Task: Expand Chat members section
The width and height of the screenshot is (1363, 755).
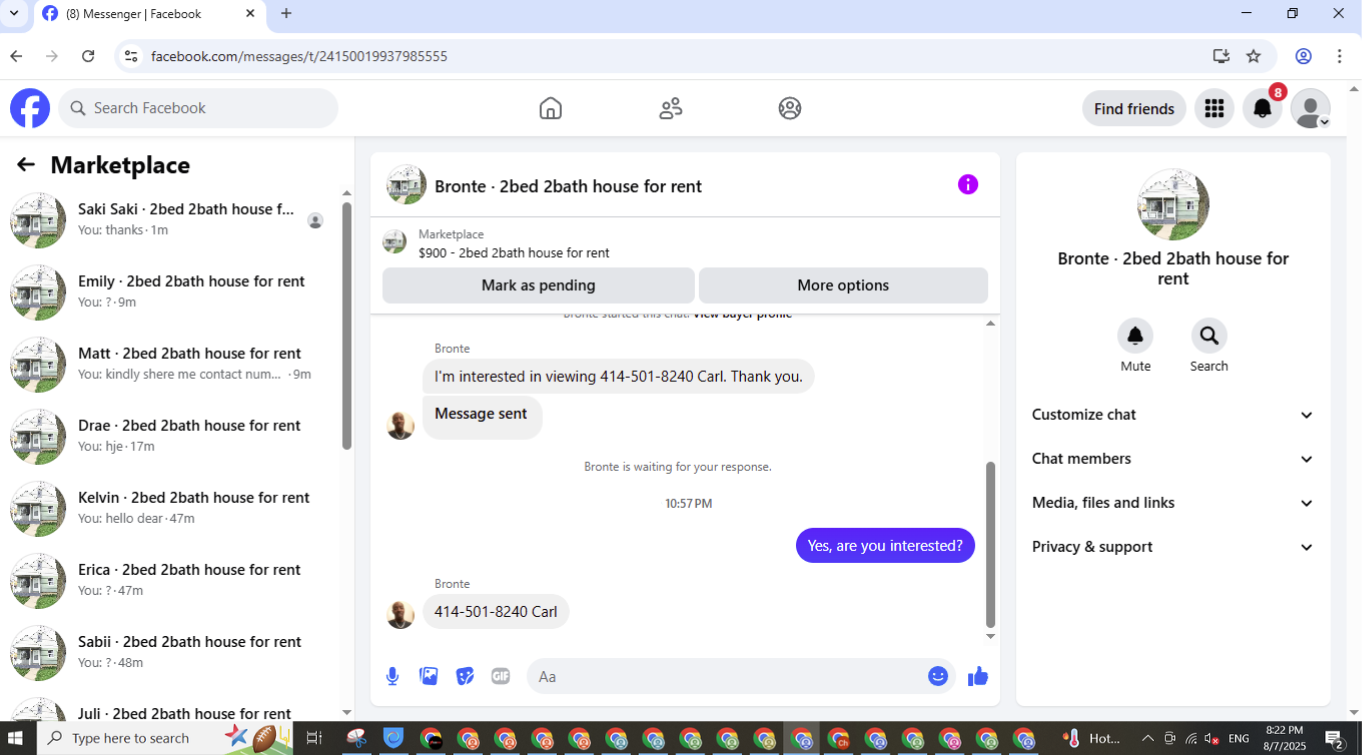Action: (x=1173, y=459)
